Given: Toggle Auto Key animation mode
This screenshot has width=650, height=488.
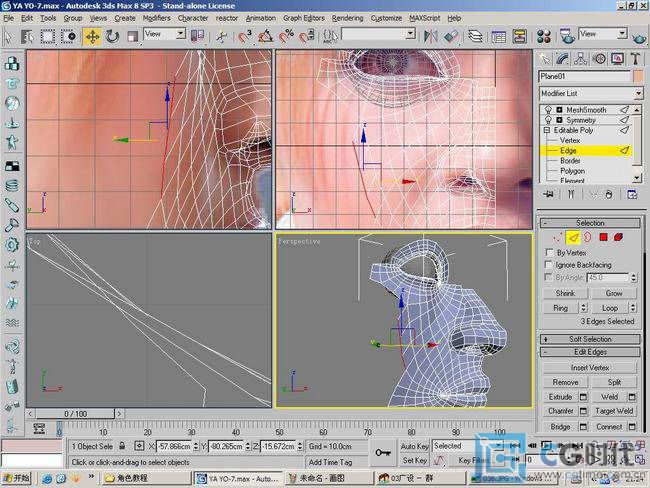Looking at the screenshot, I should (x=414, y=446).
